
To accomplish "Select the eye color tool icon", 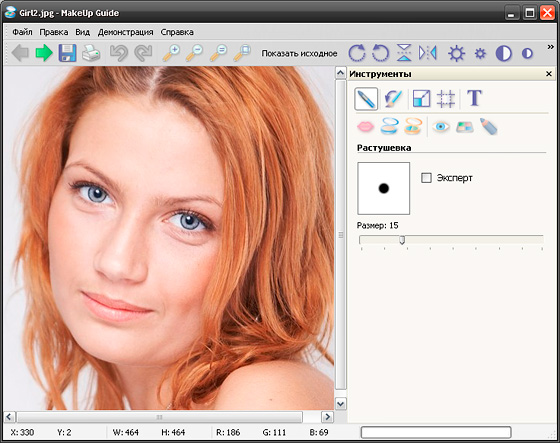I will [440, 126].
